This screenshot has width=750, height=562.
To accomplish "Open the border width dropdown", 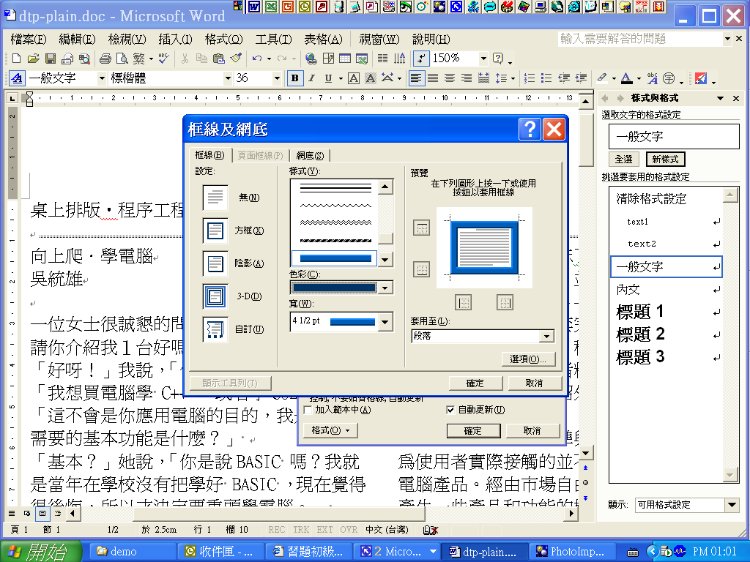I will [385, 322].
